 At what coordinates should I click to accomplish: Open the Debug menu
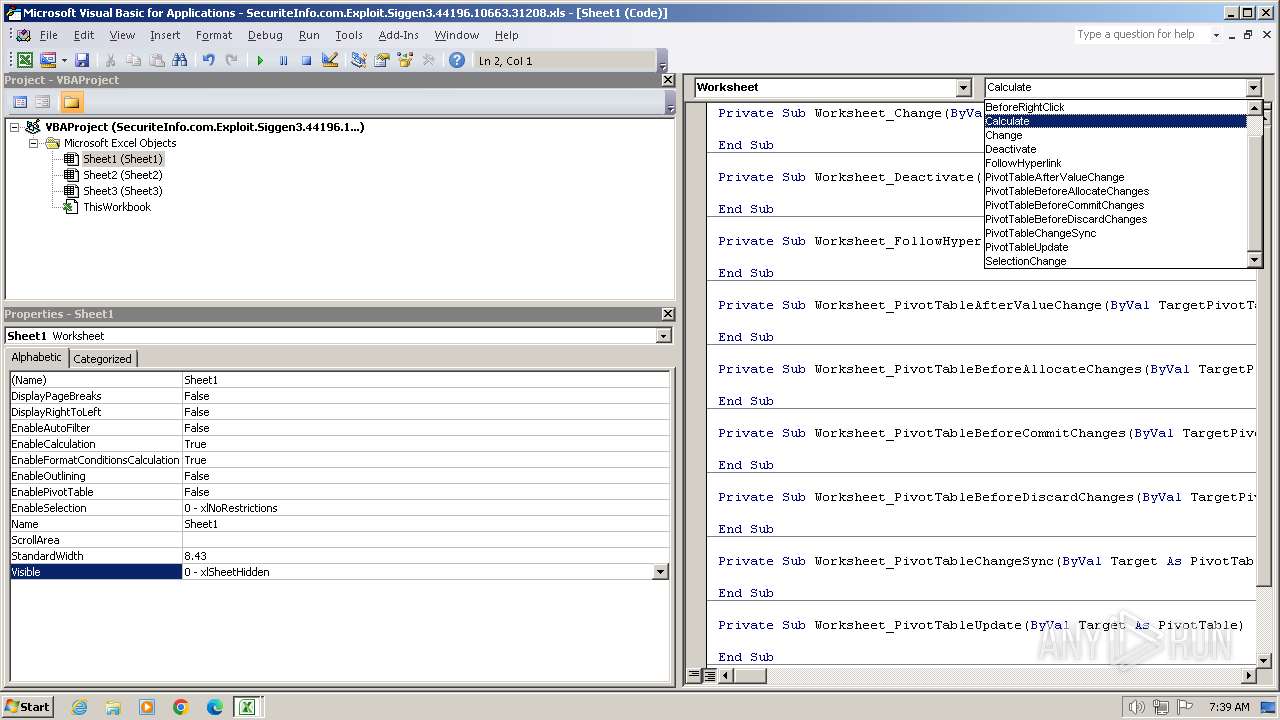tap(265, 35)
